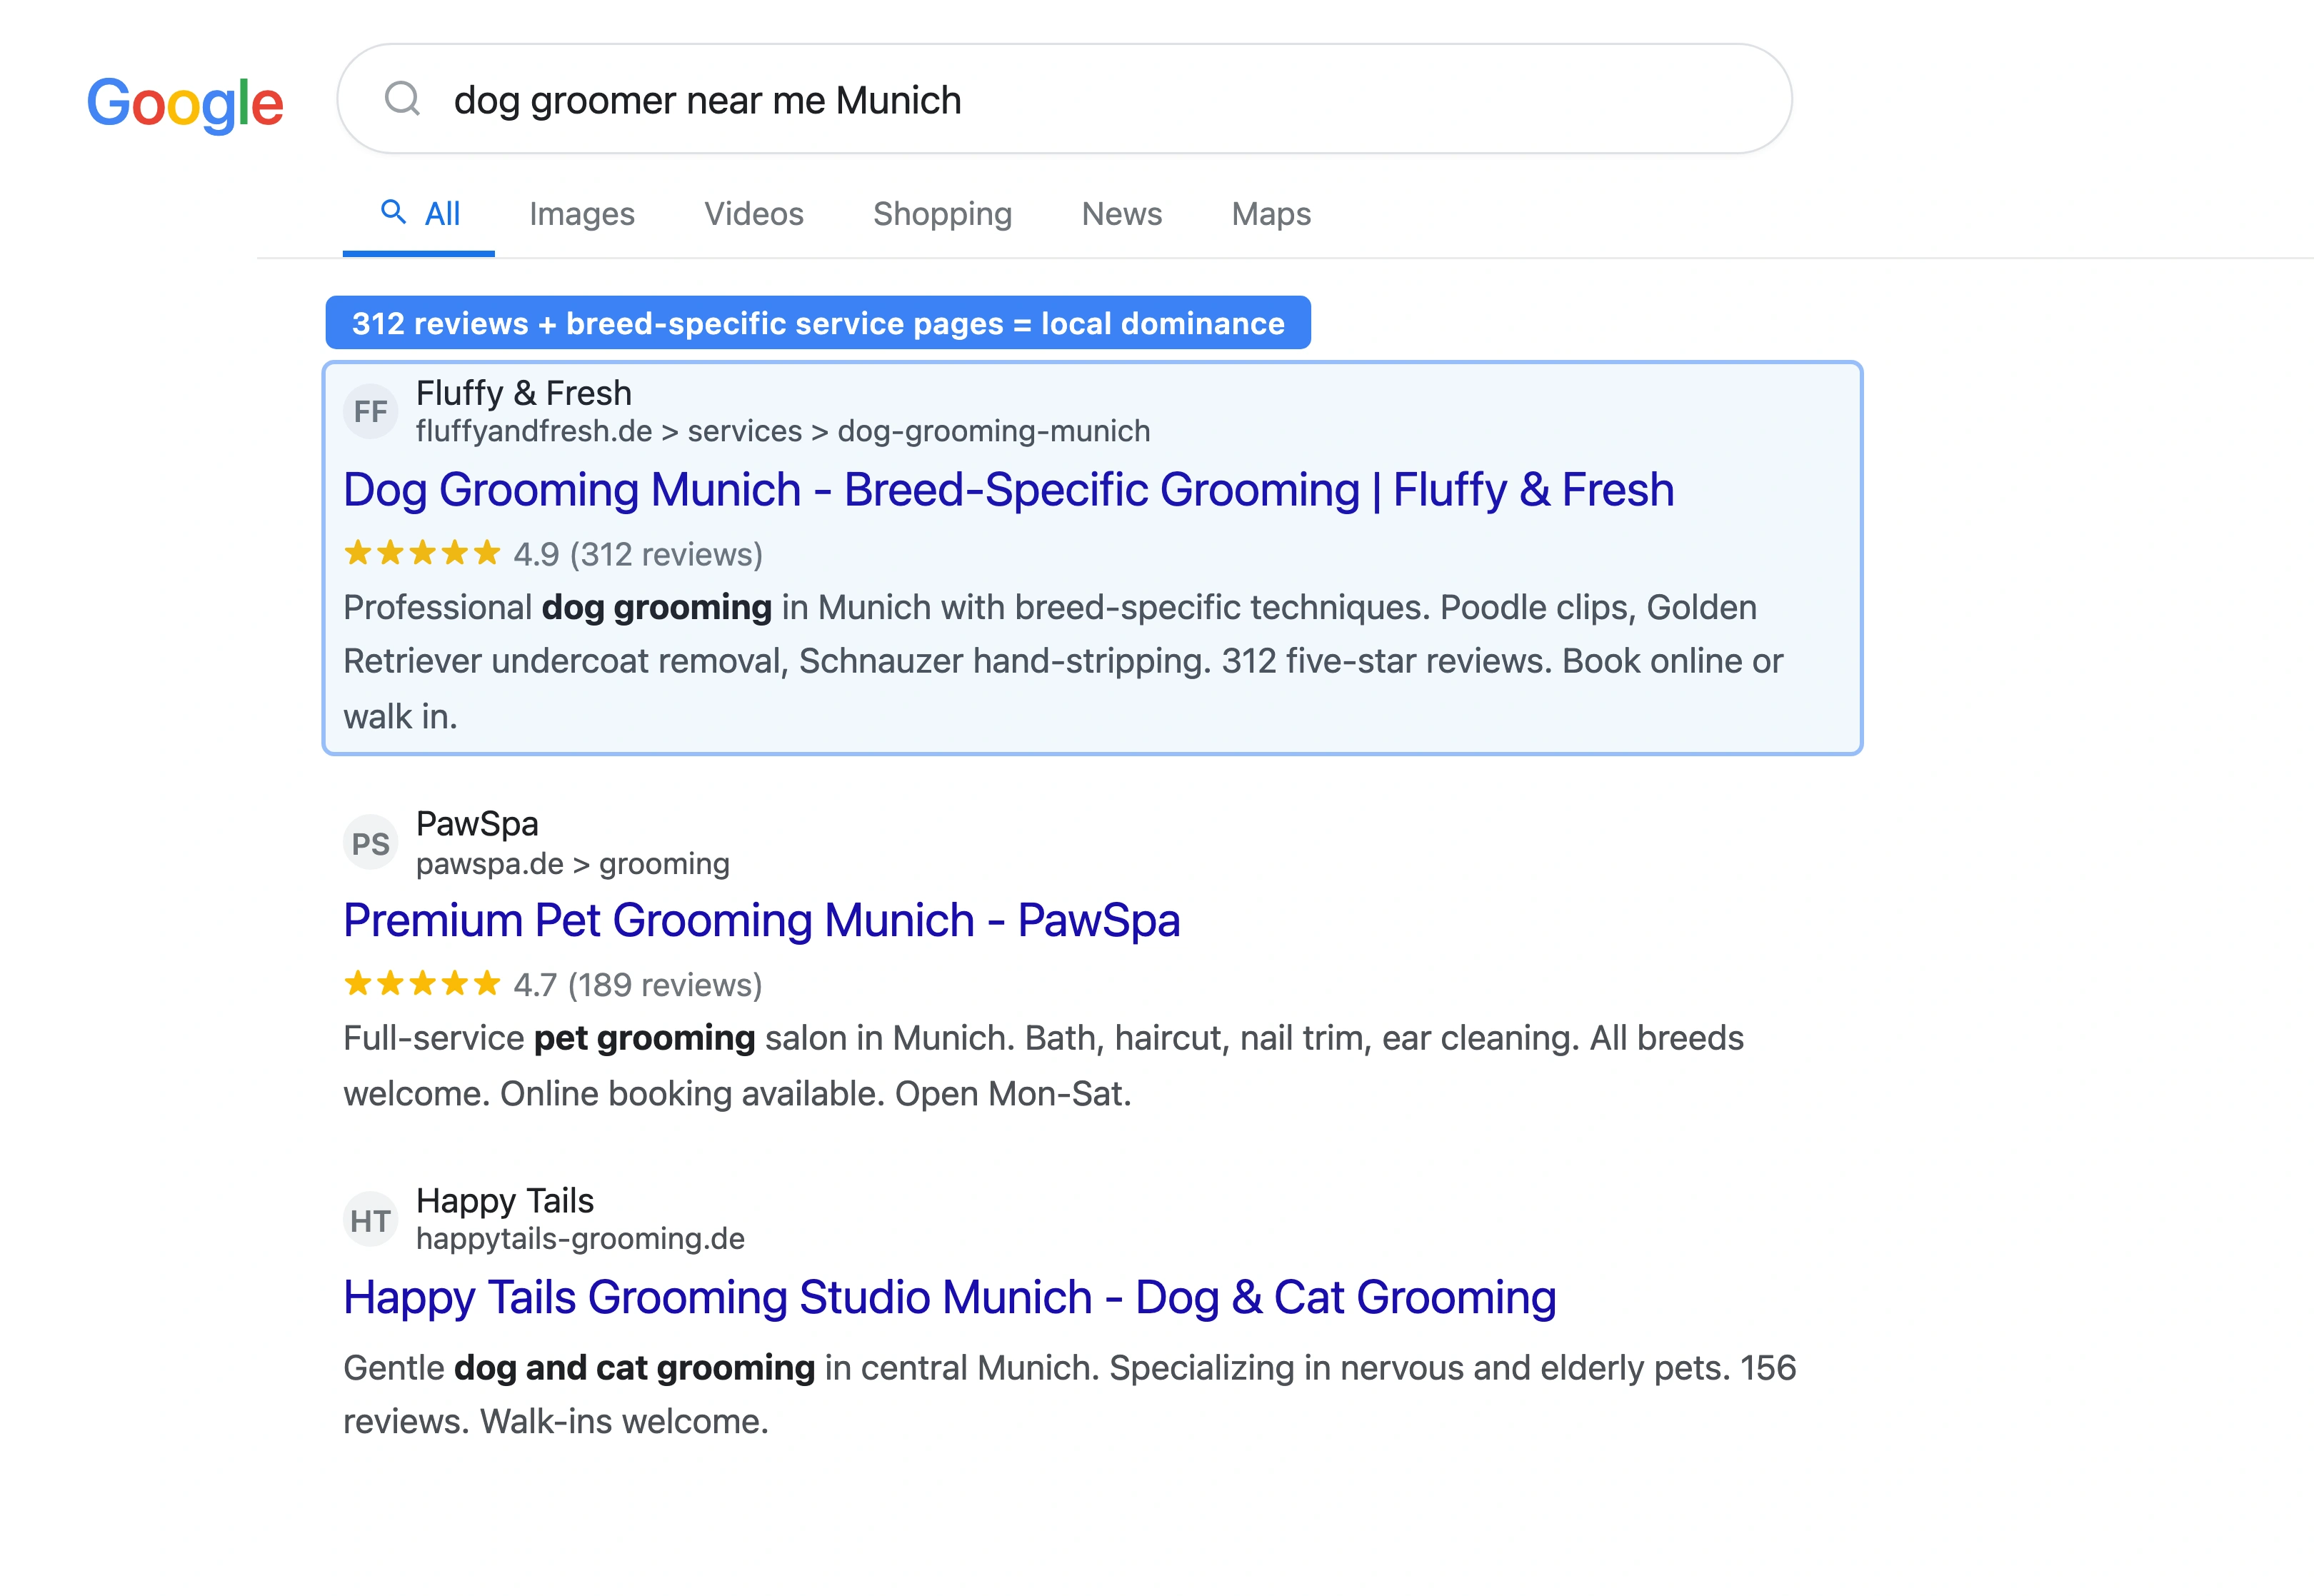Click the star rating for PawSpa
Viewport: 2314px width, 1596px height.
[422, 983]
